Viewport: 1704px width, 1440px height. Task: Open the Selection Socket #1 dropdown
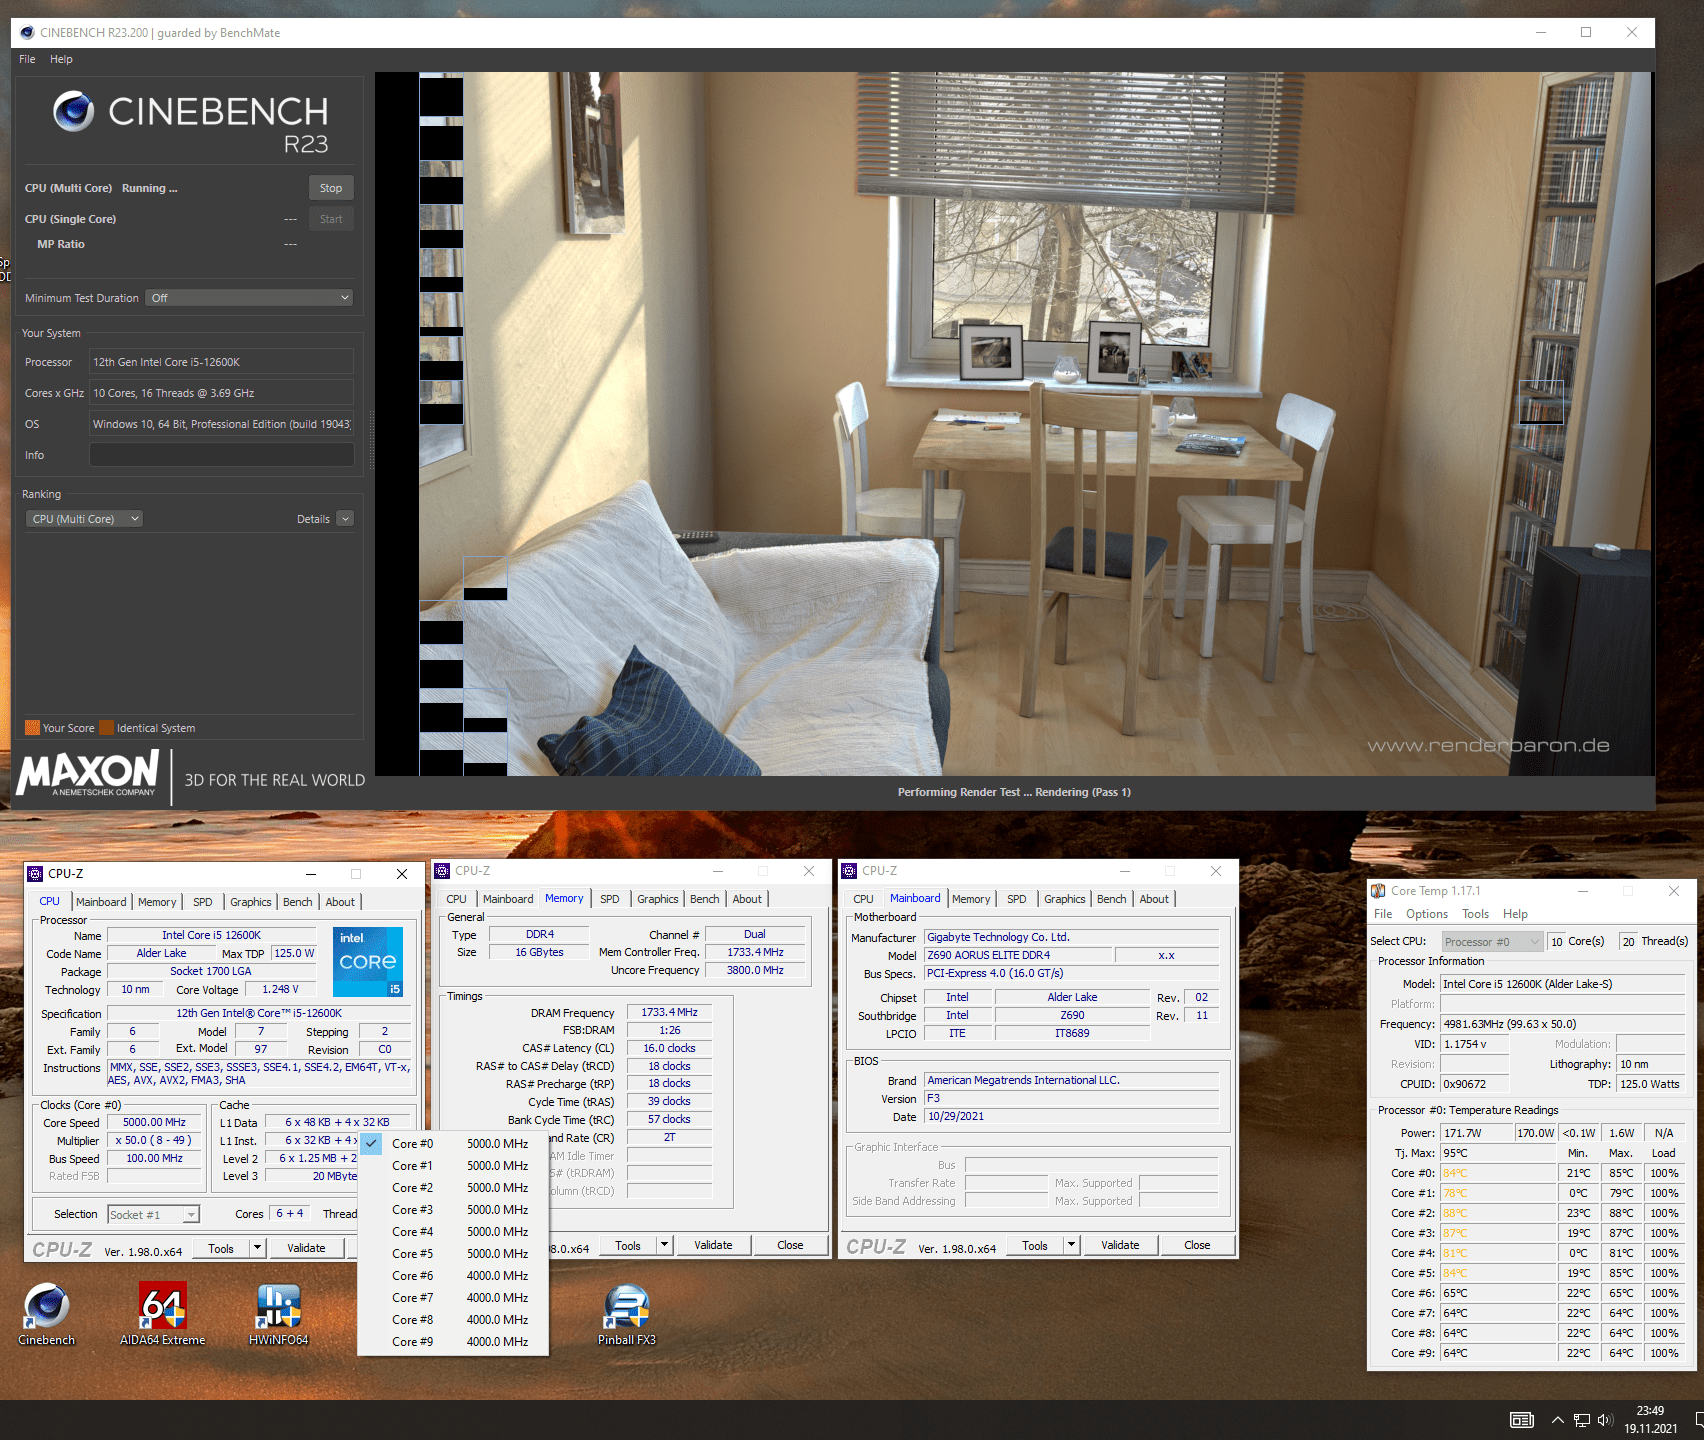[154, 1214]
